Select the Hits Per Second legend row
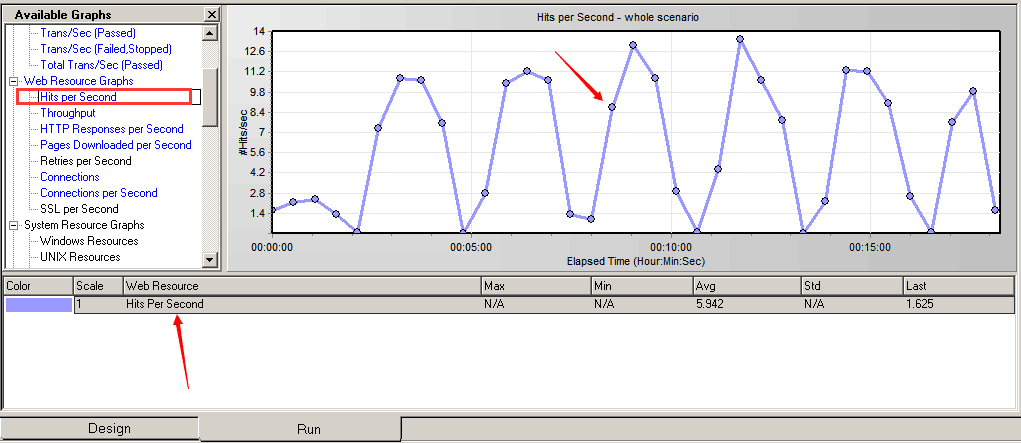1021x443 pixels. [x=509, y=304]
